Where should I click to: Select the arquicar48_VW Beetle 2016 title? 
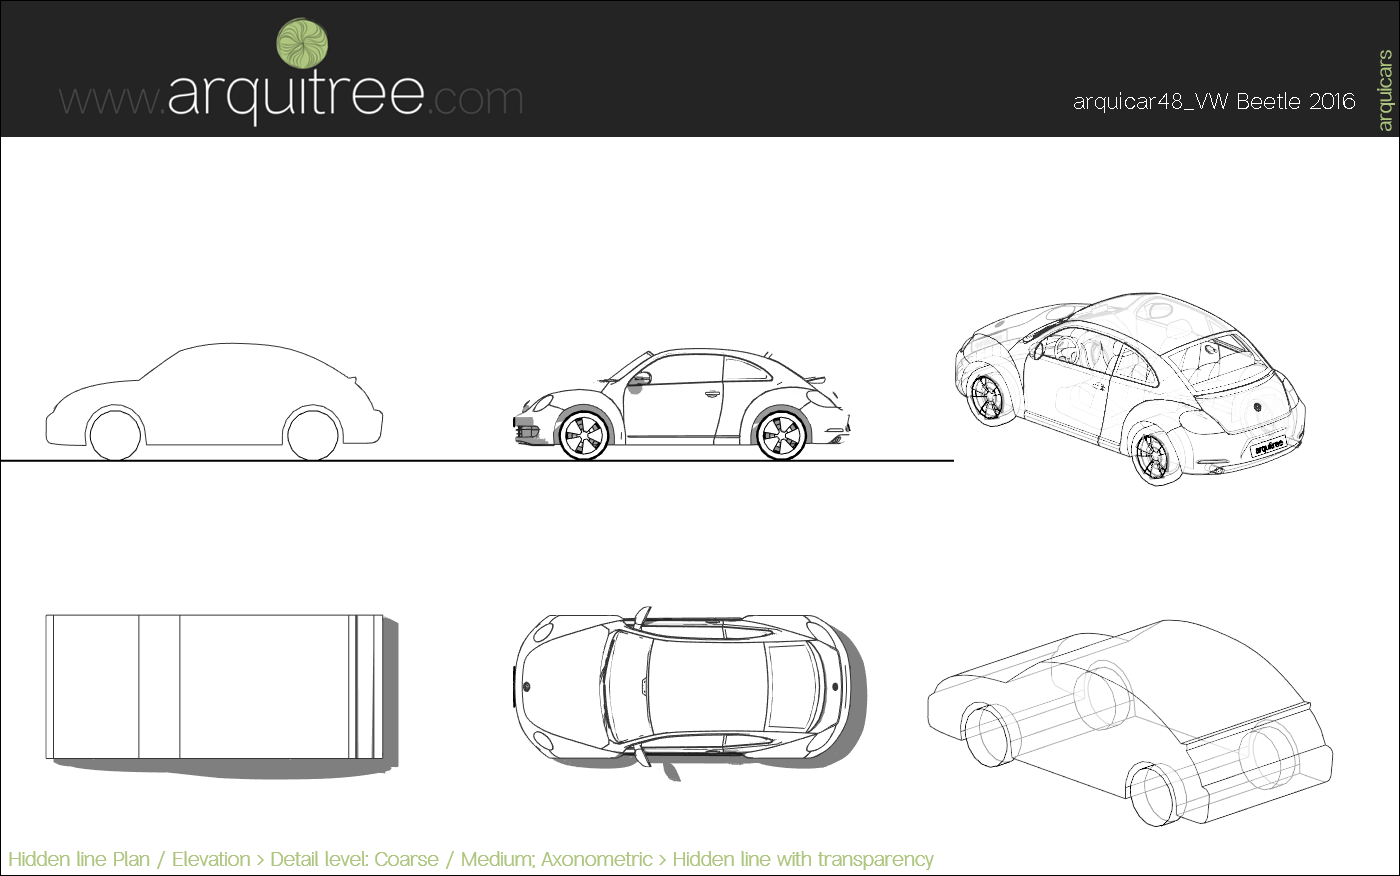click(1214, 101)
